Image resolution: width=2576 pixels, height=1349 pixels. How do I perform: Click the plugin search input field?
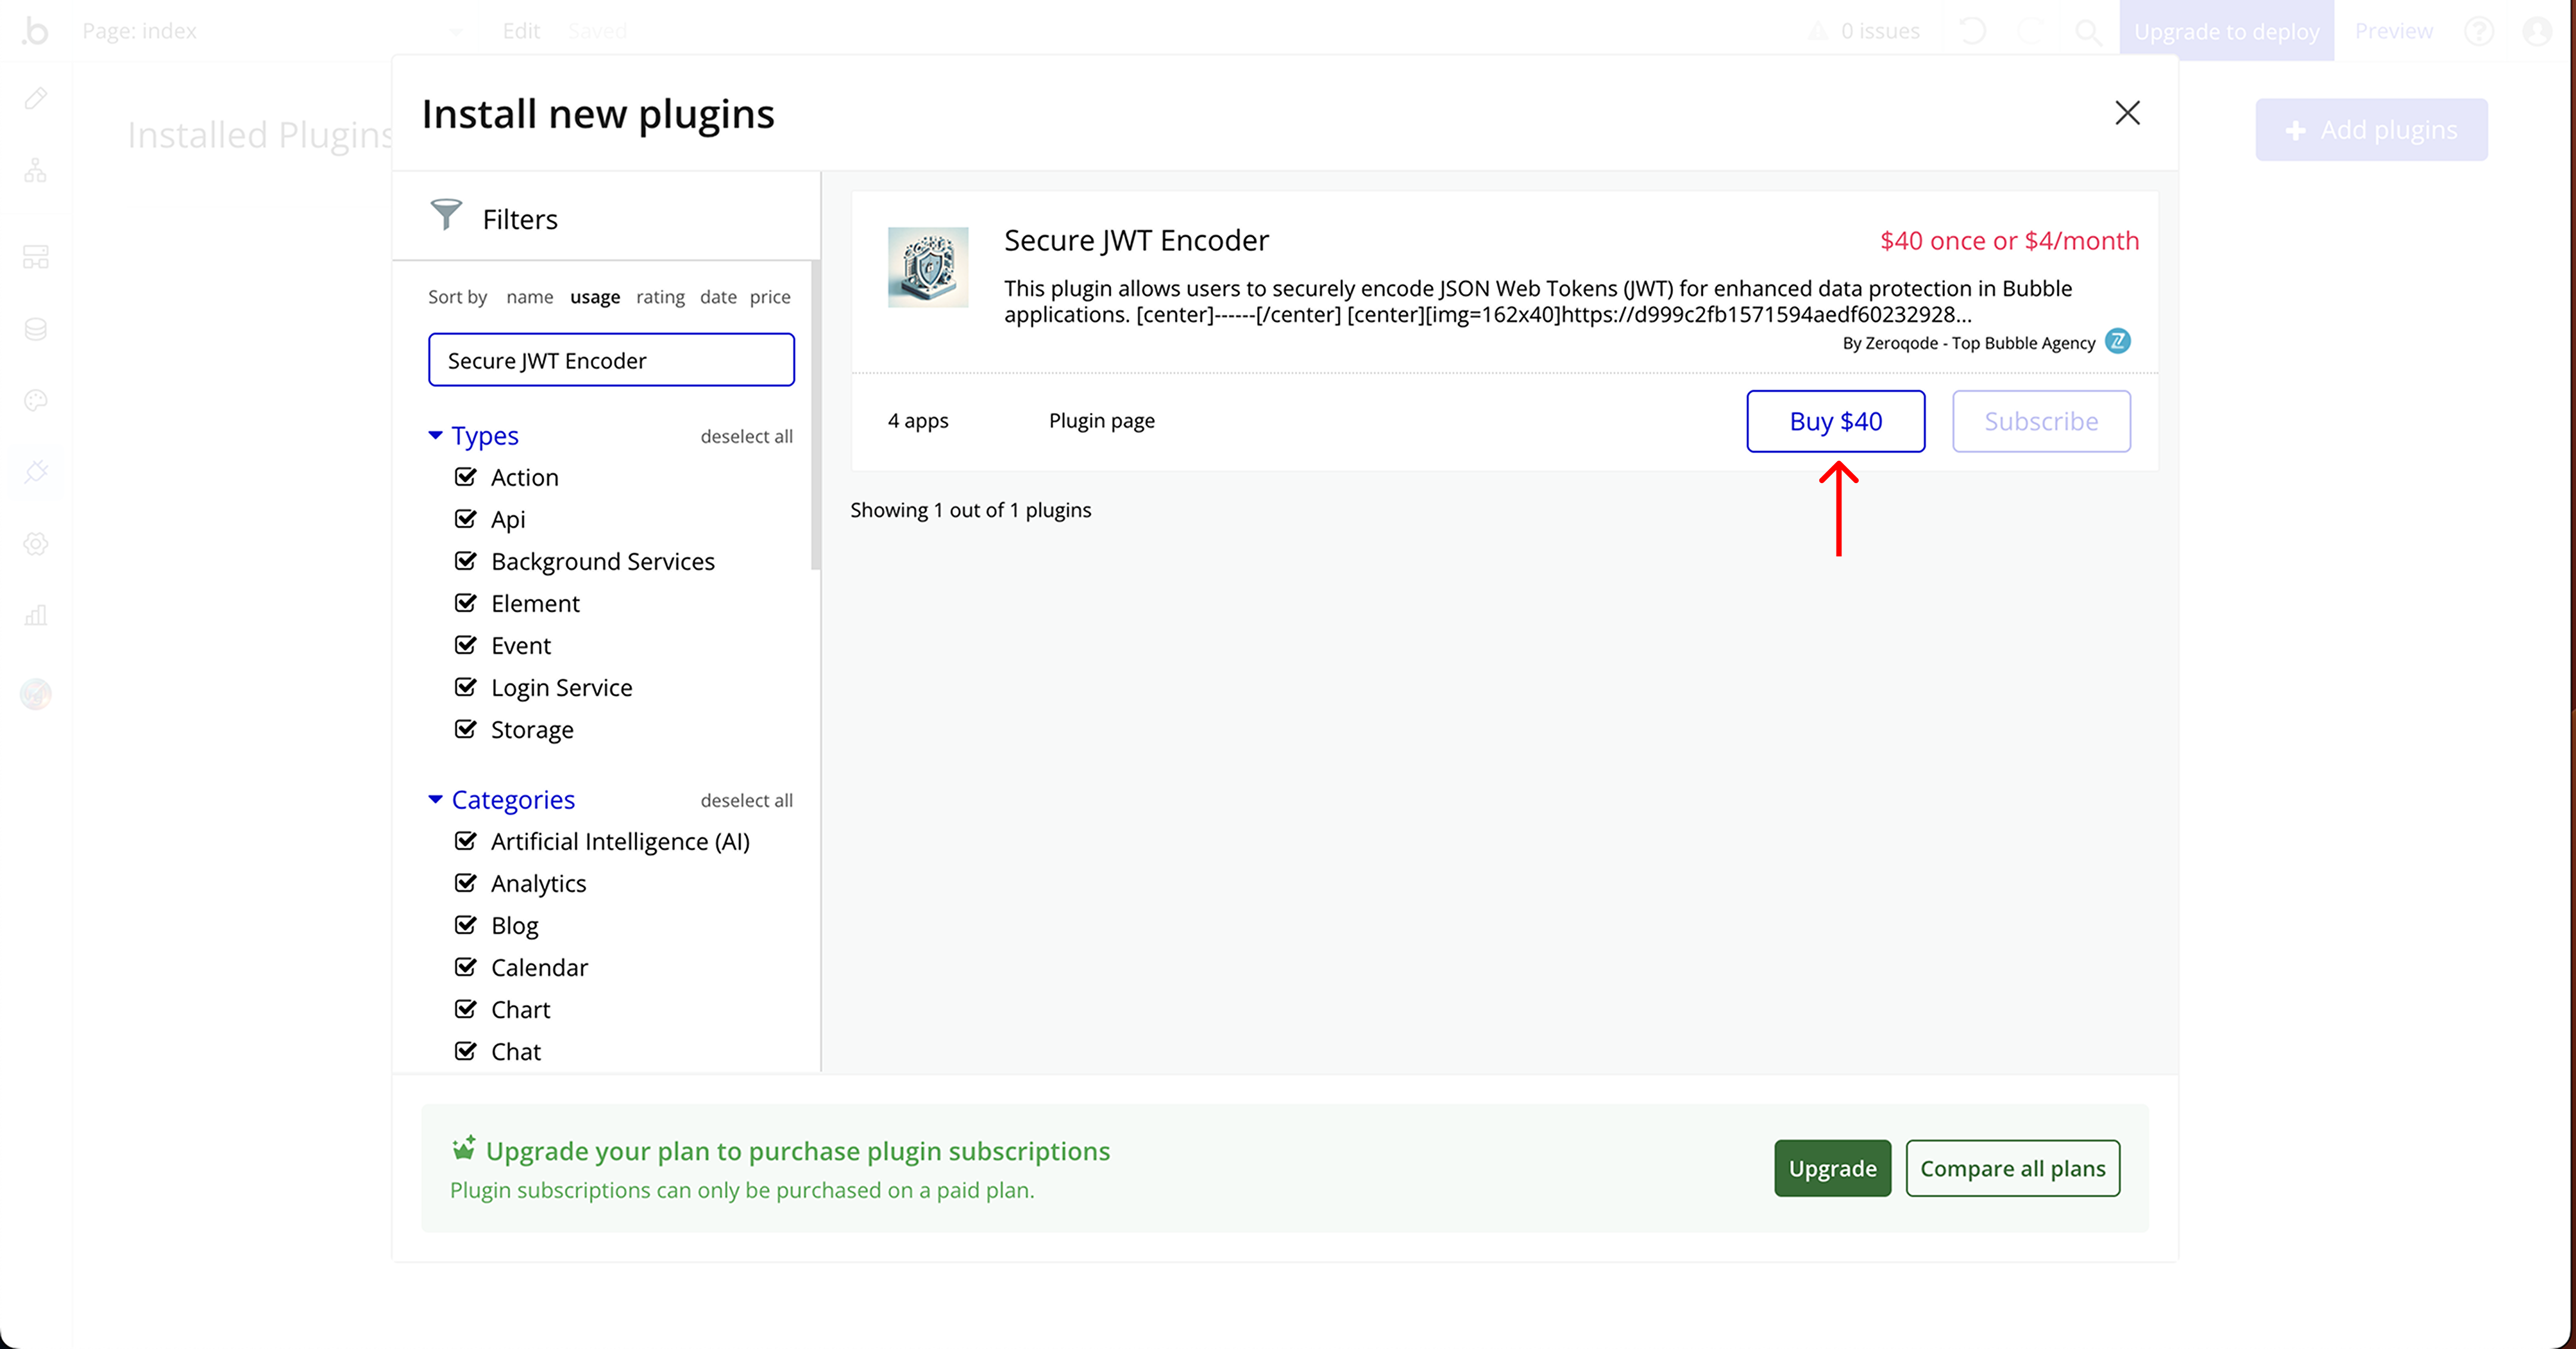(x=611, y=360)
